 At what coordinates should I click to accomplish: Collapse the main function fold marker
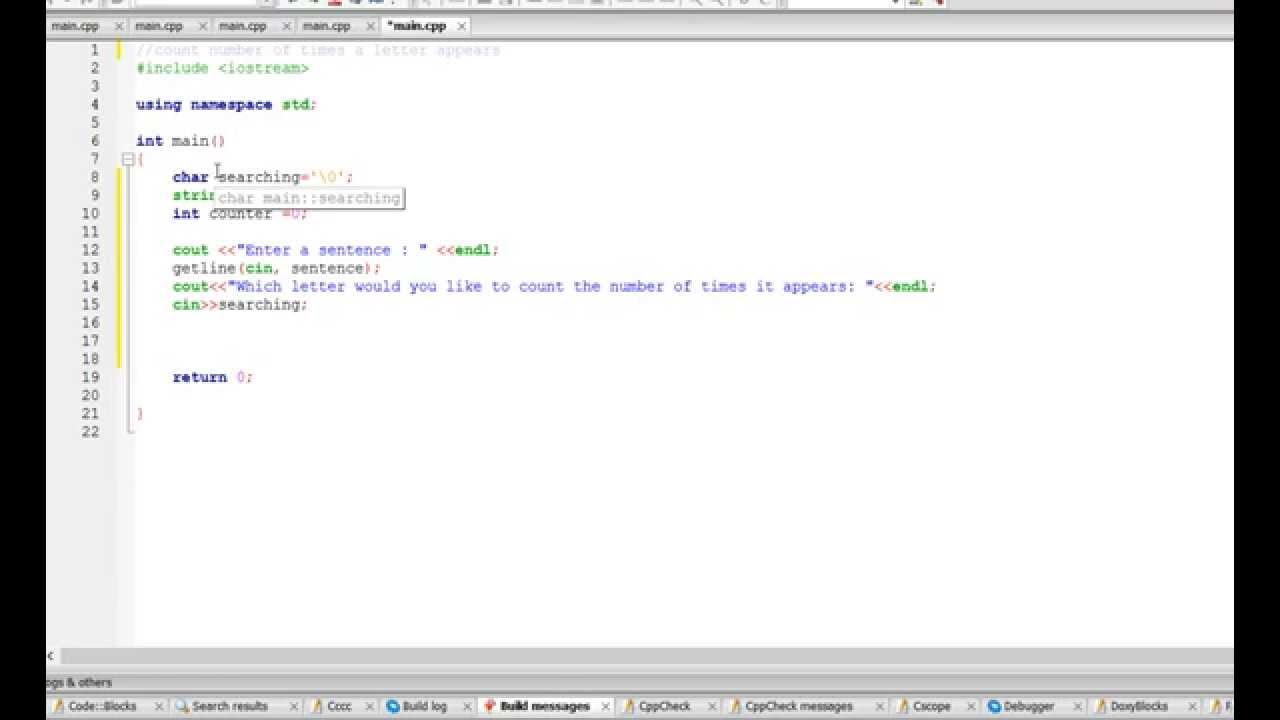(128, 159)
